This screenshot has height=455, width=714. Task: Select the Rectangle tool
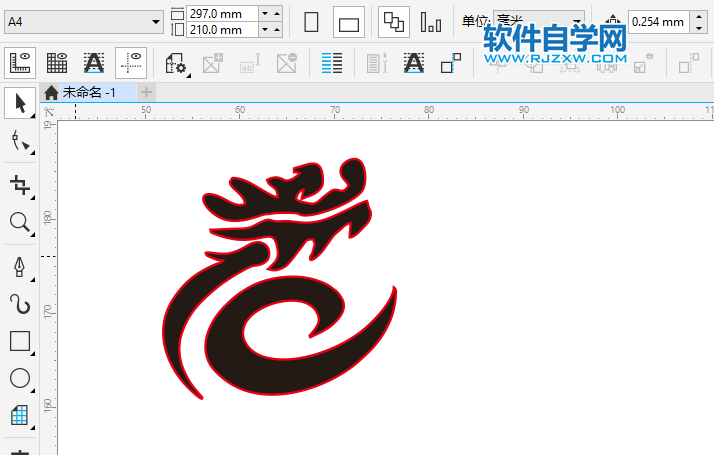pos(20,341)
